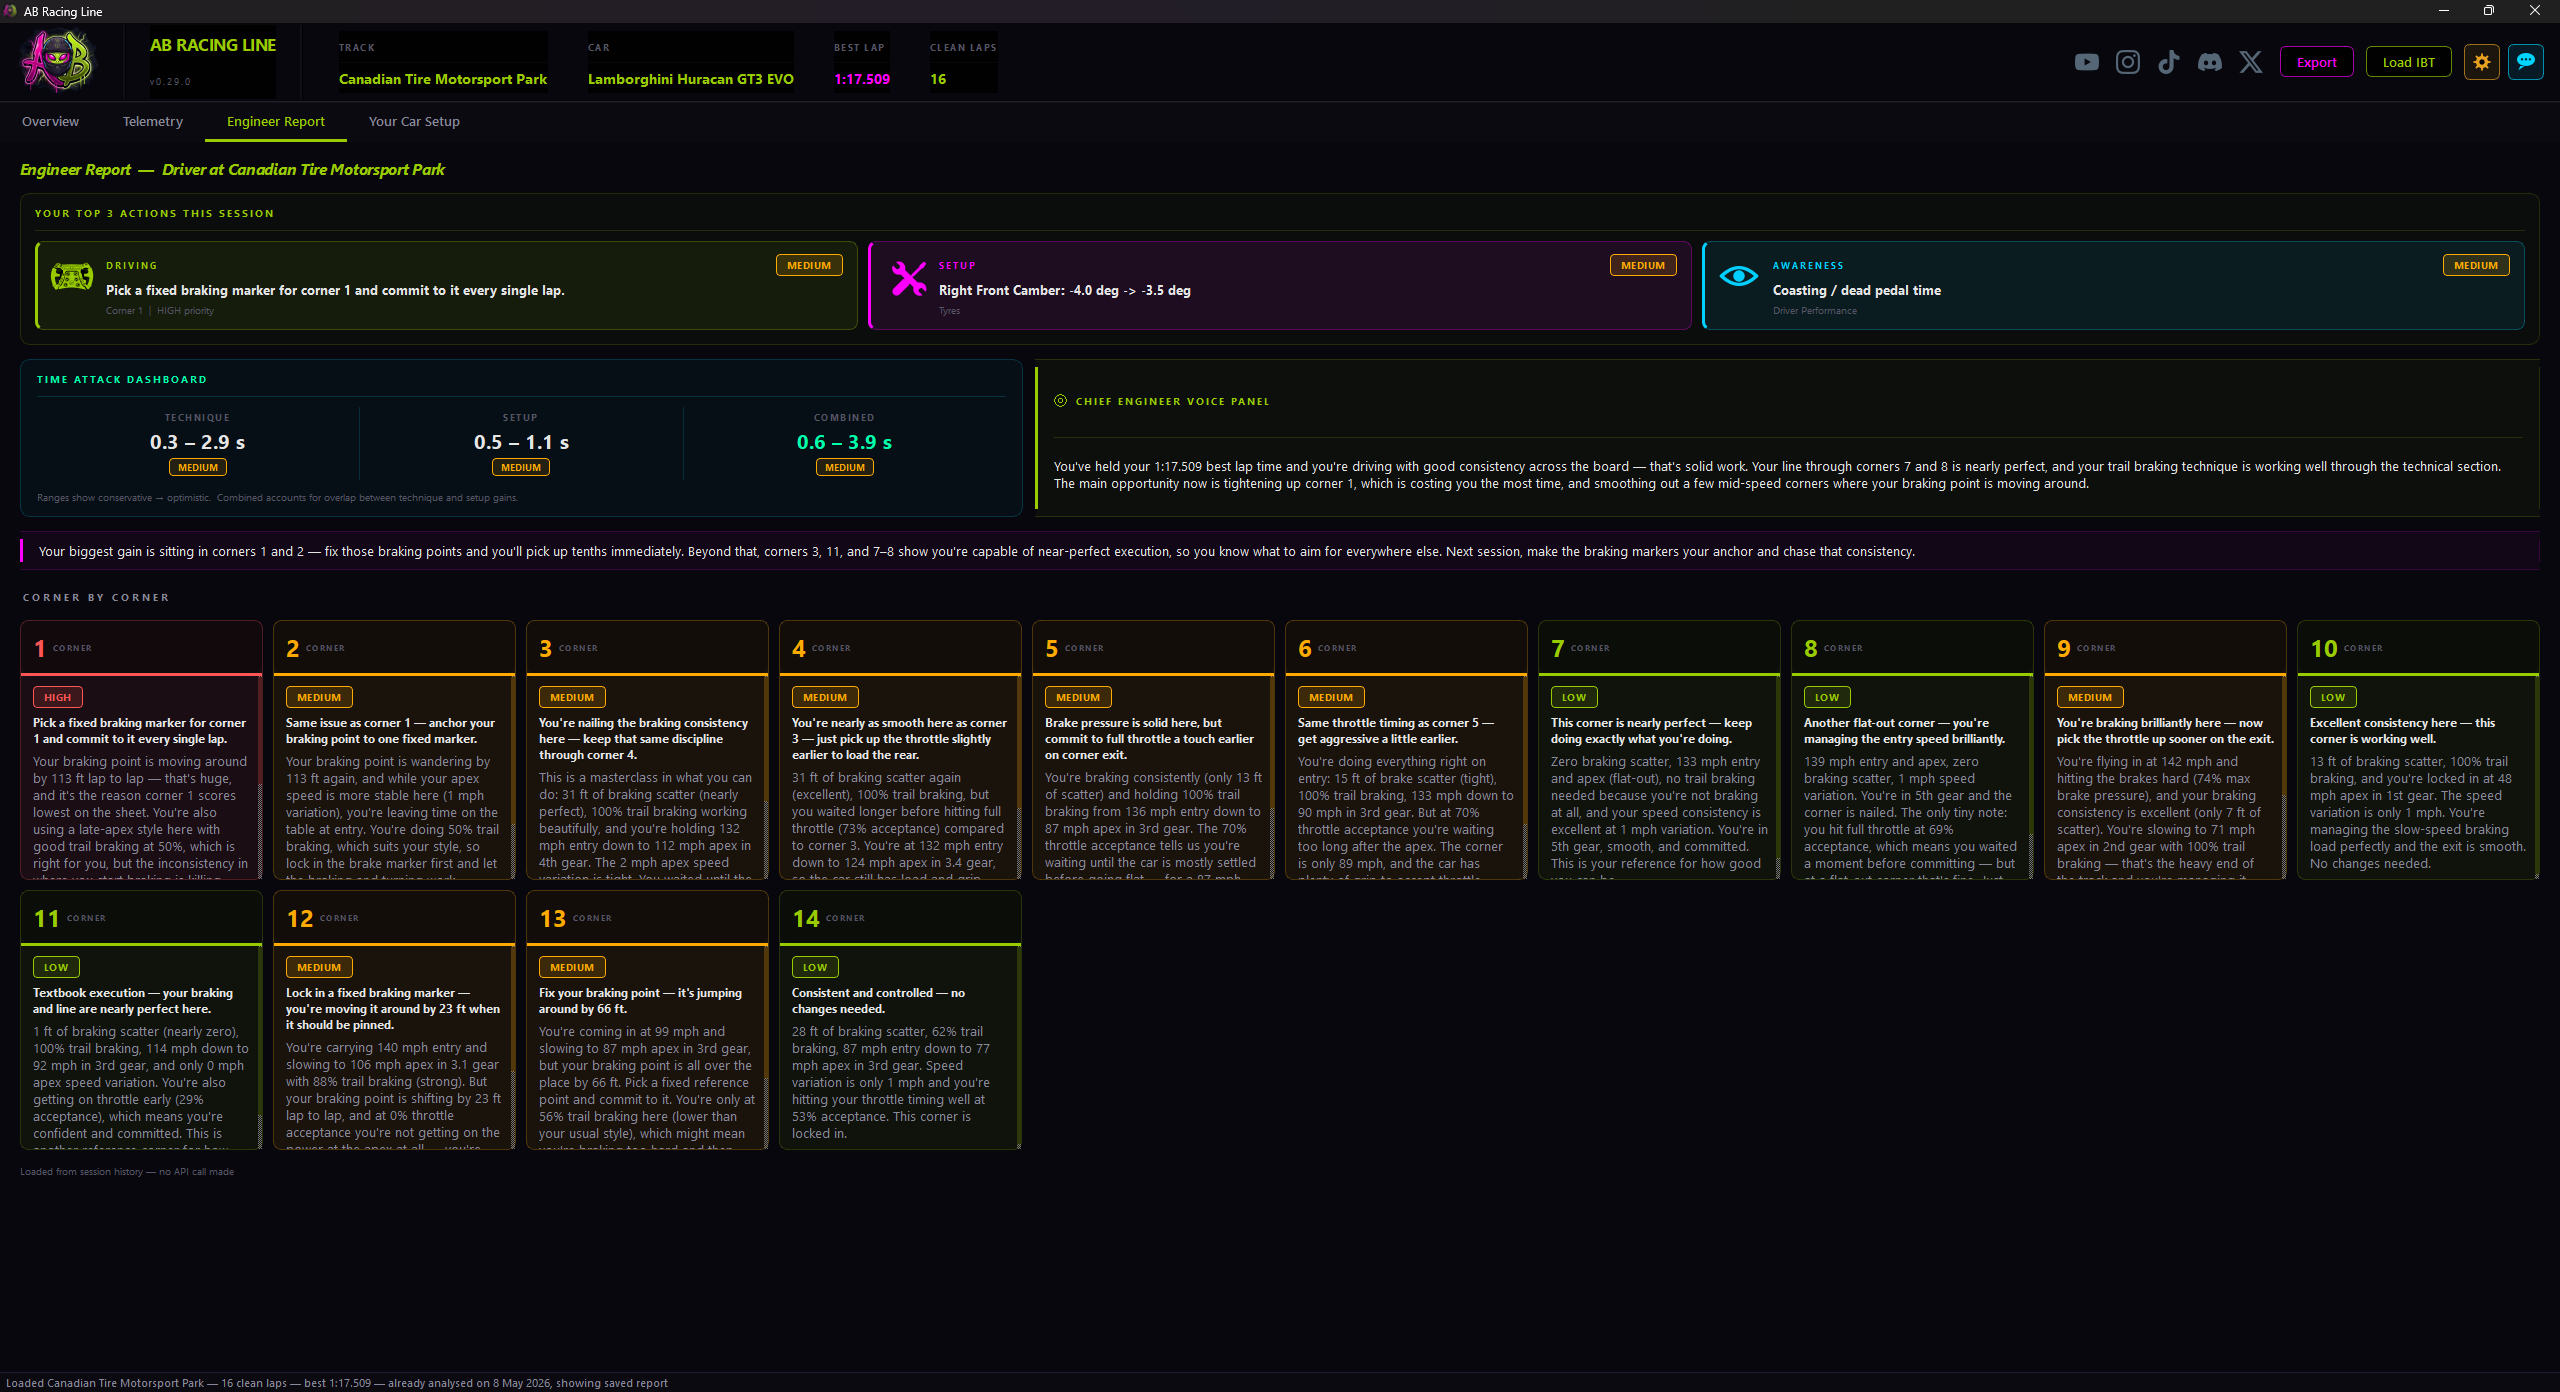This screenshot has height=1392, width=2560.
Task: Click the wrench Setup icon
Action: click(x=908, y=278)
